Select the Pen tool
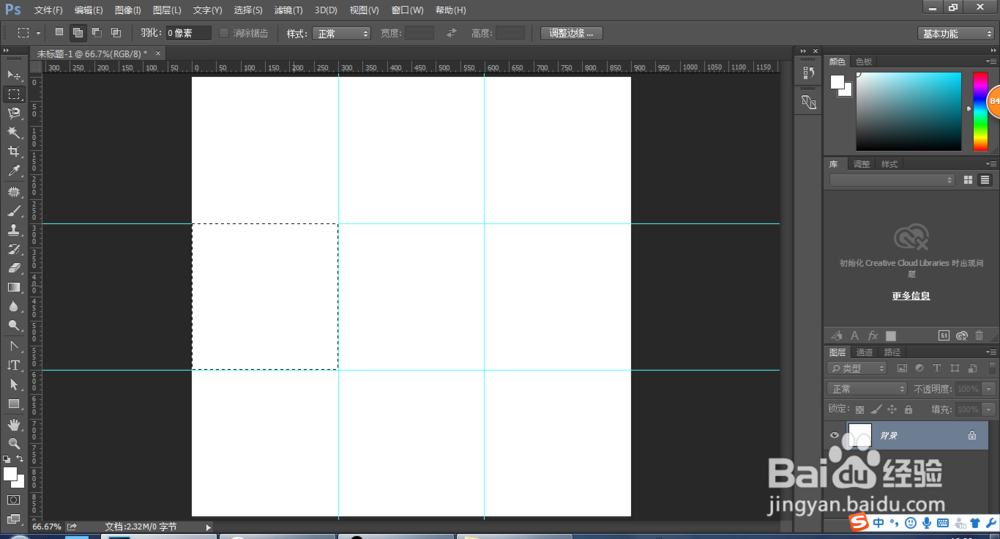The width and height of the screenshot is (1000, 539). [13, 346]
